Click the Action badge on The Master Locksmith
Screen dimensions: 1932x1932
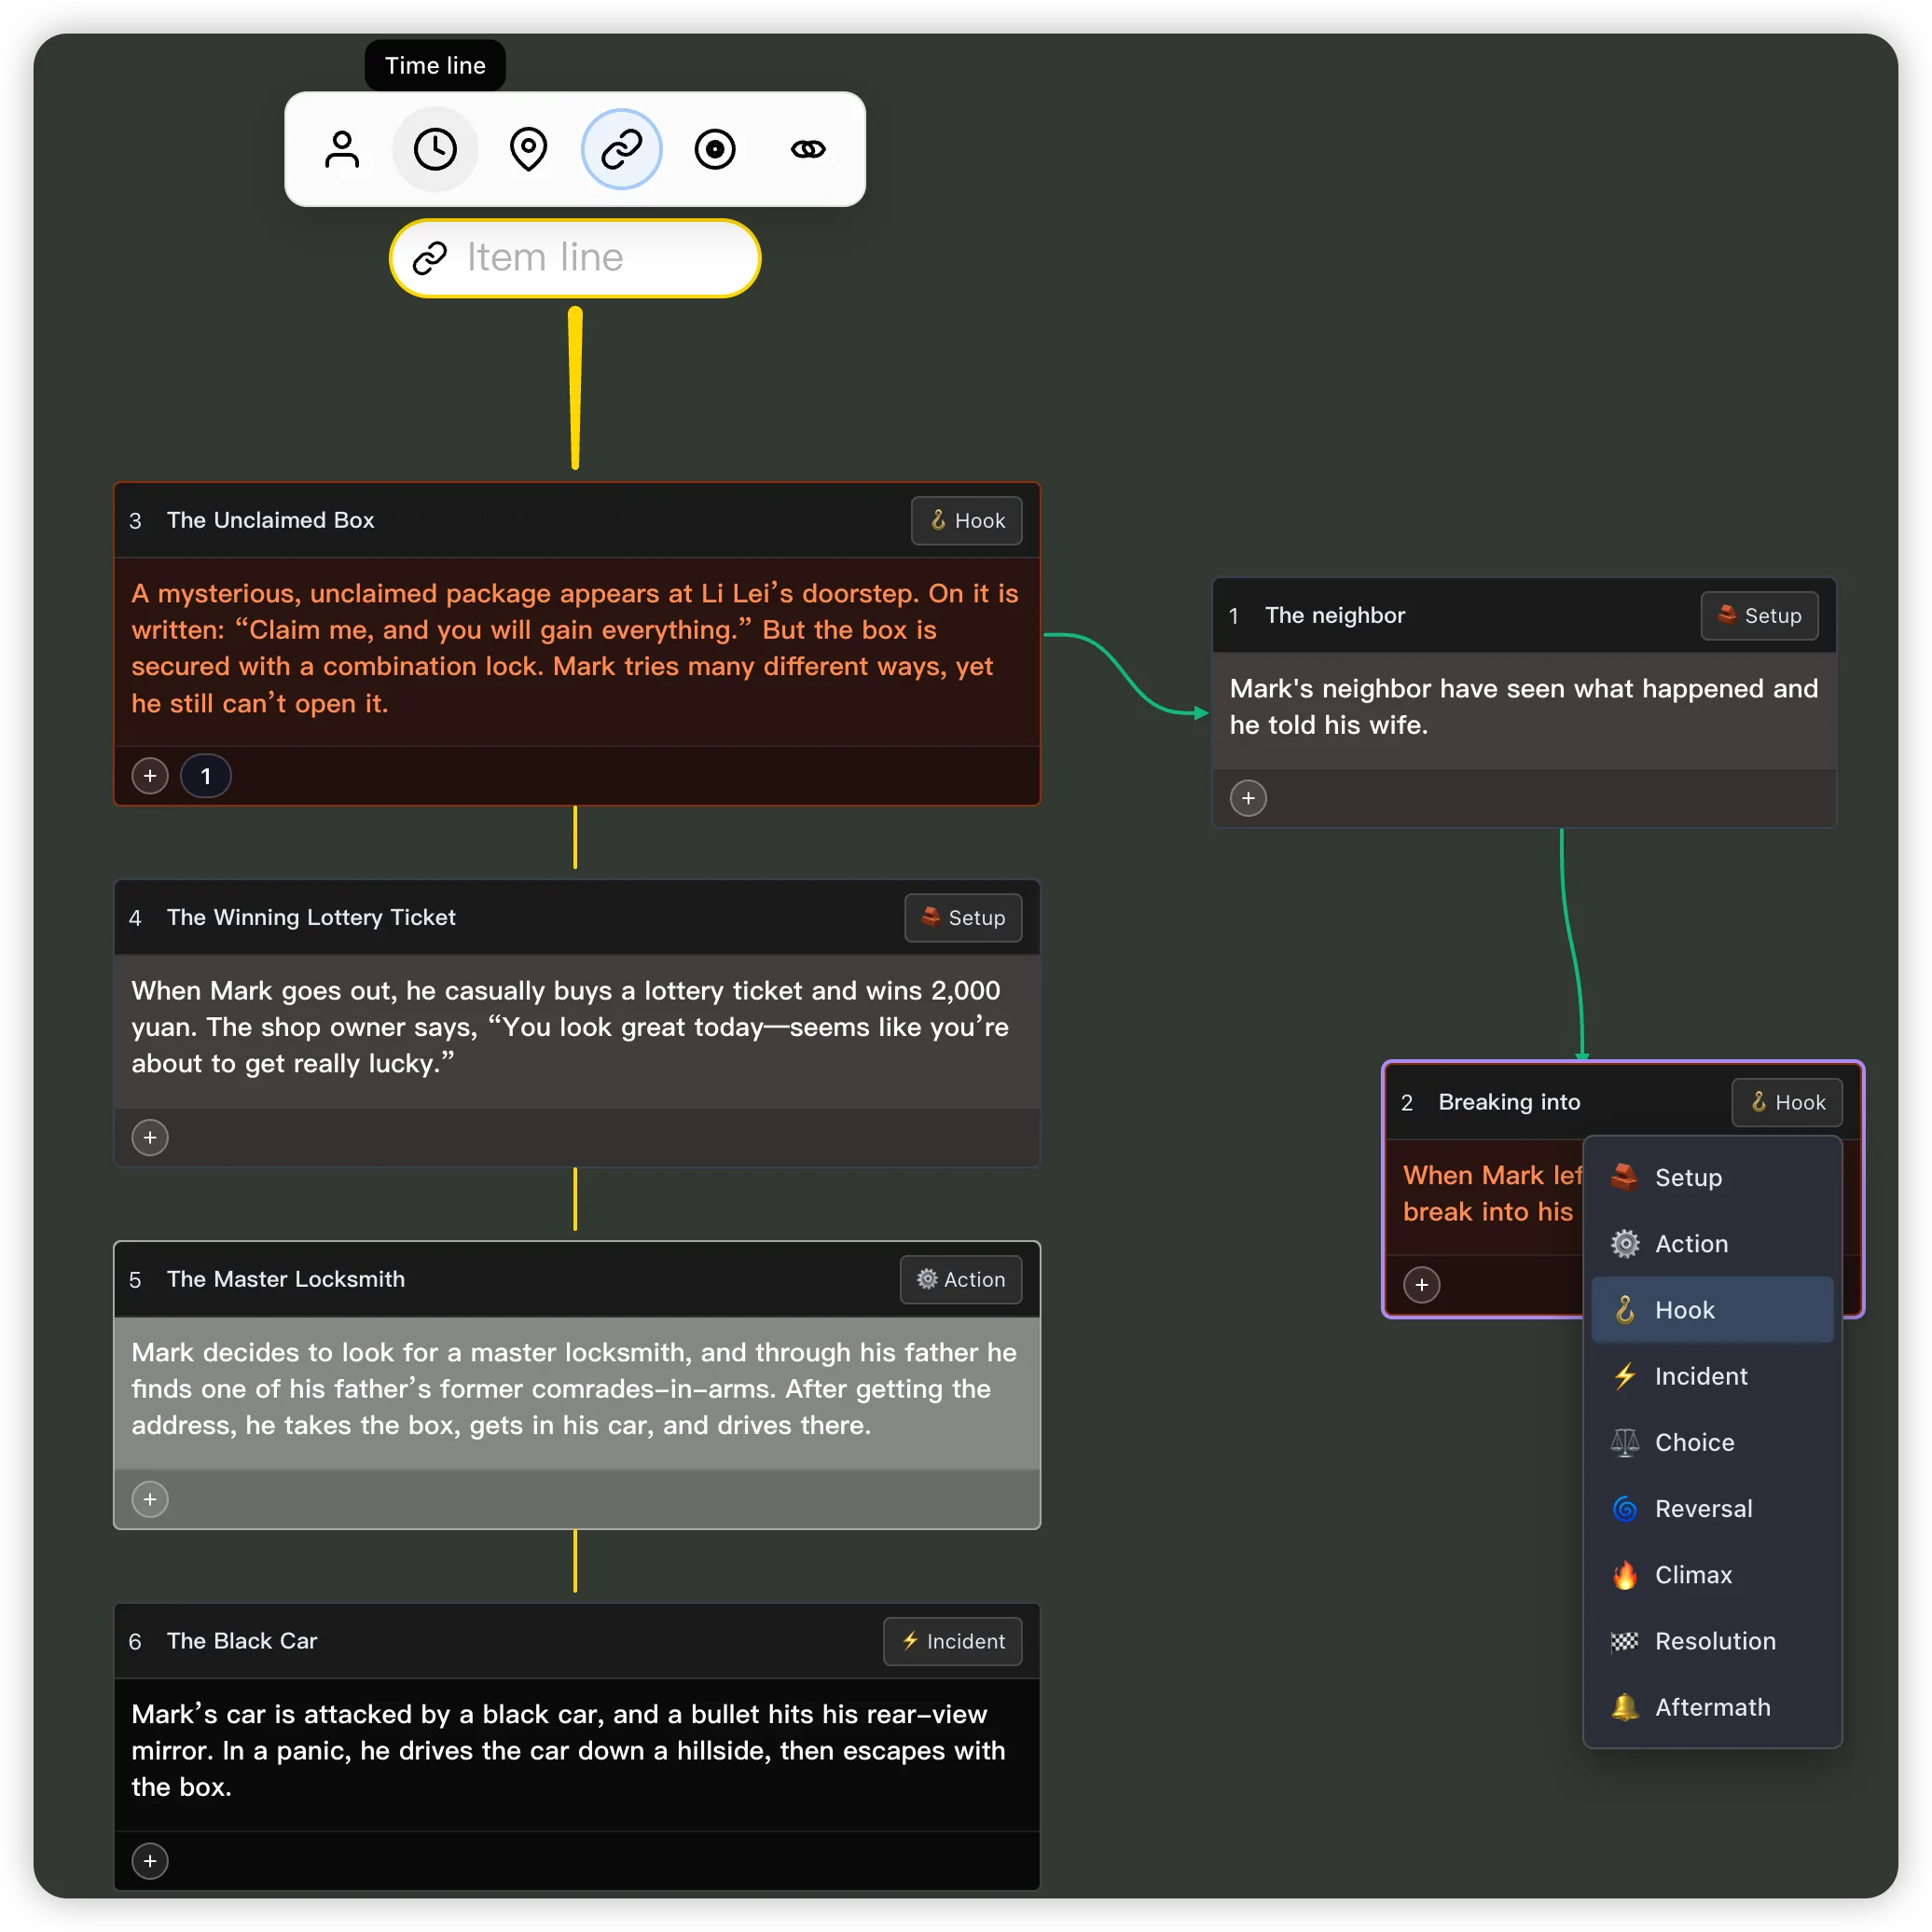coord(960,1279)
